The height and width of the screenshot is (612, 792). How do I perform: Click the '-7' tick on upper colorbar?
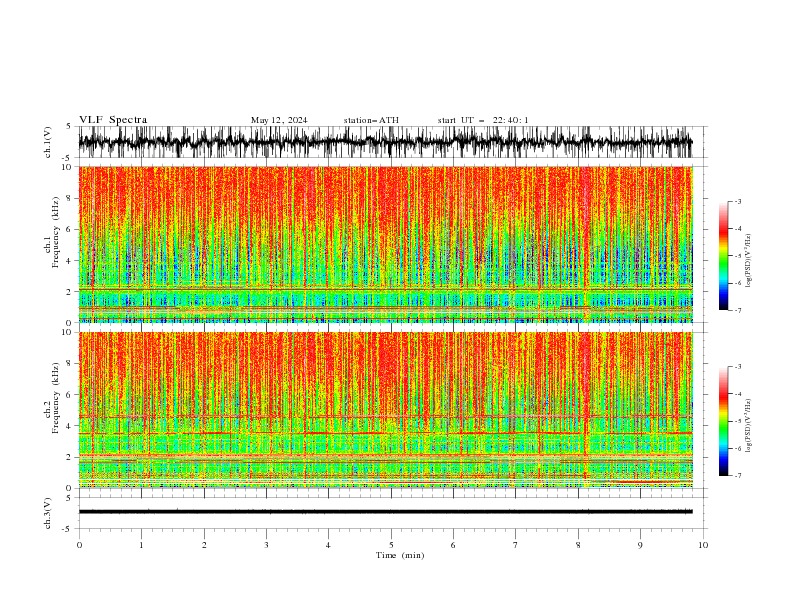(x=738, y=310)
